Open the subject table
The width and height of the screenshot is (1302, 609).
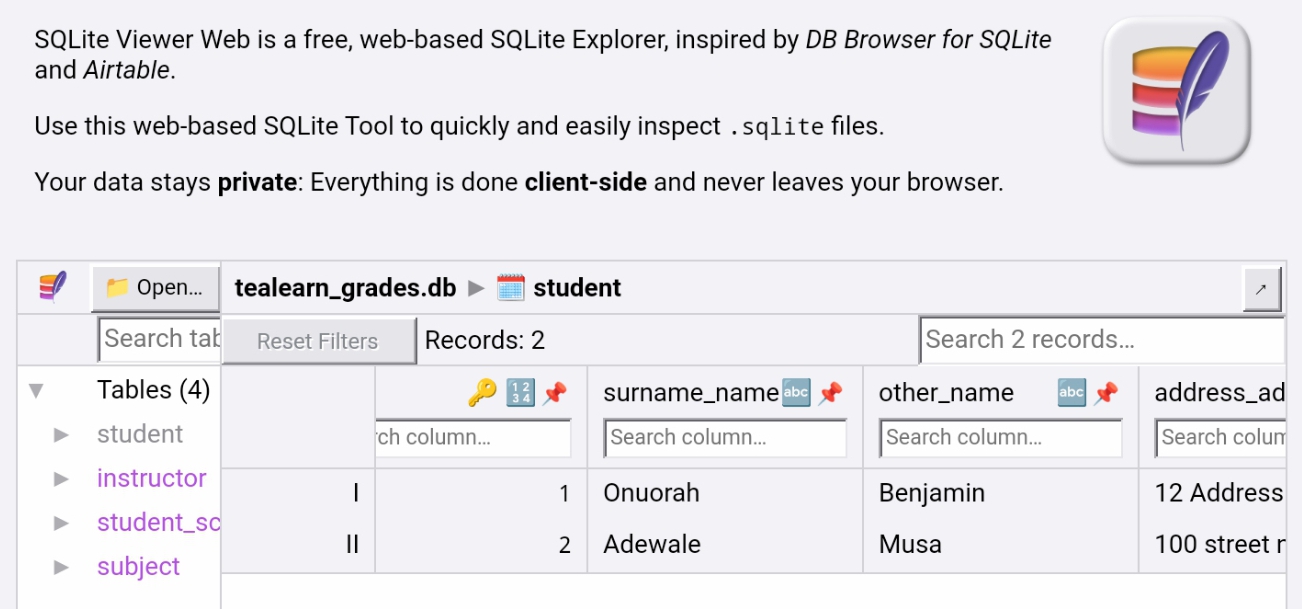click(139, 566)
